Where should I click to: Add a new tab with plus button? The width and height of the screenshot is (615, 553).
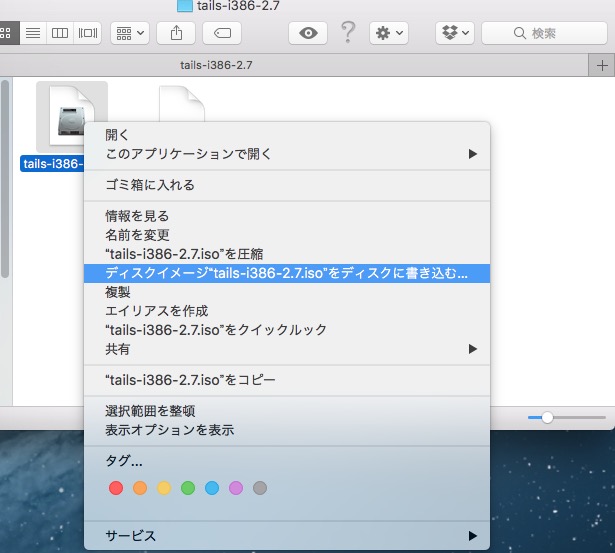click(x=602, y=65)
